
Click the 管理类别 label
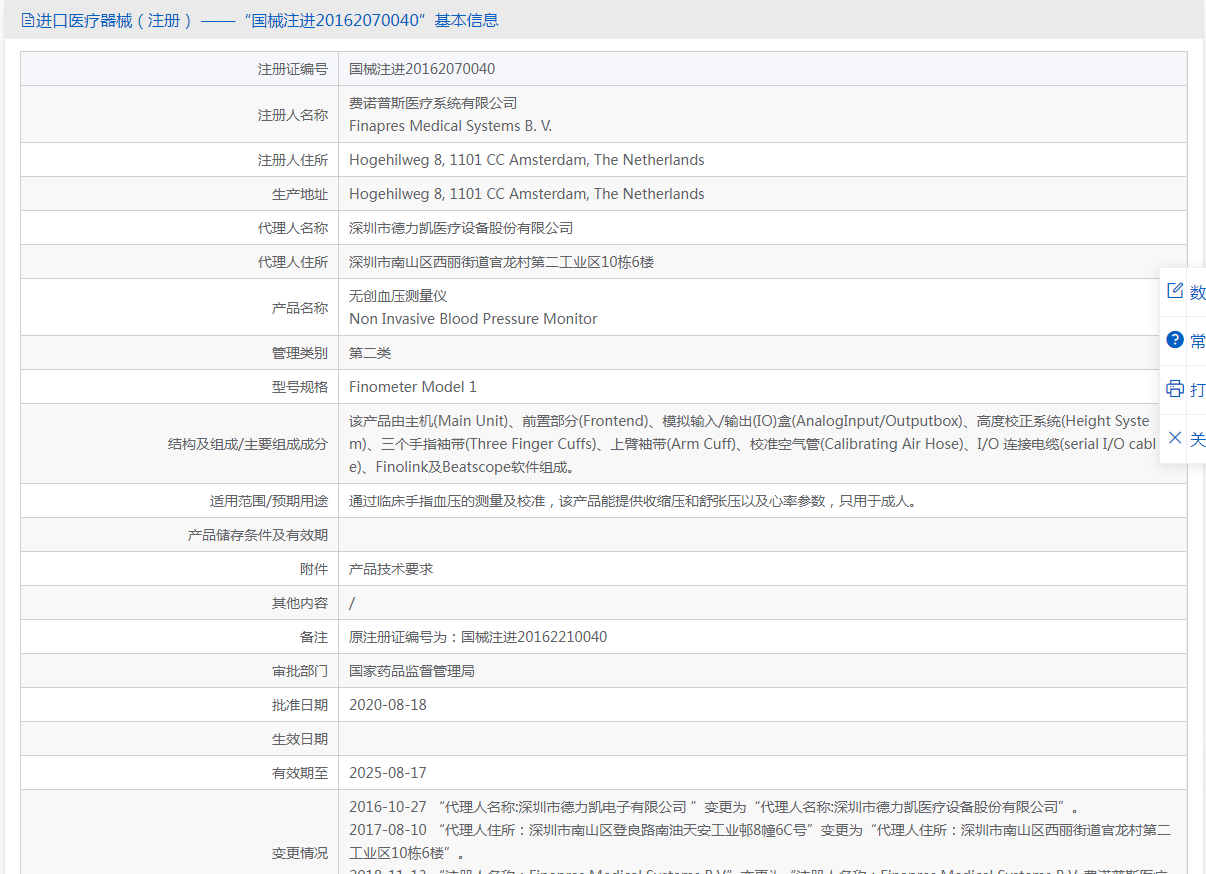point(300,353)
